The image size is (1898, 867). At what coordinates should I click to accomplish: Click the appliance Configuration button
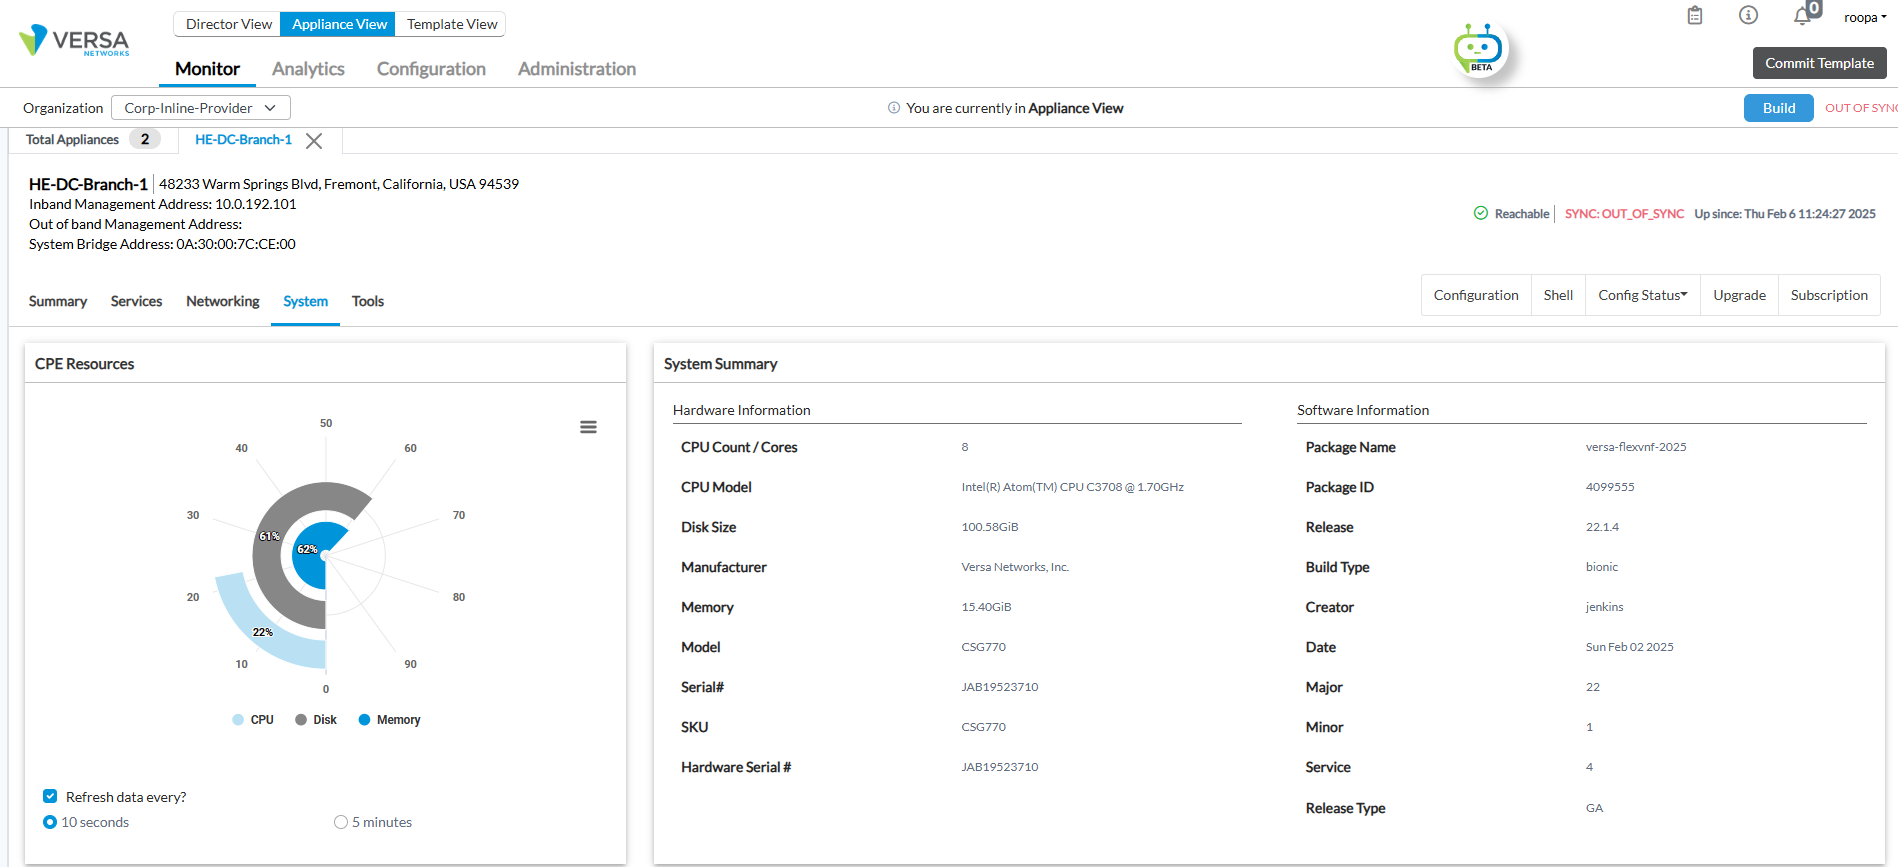[1476, 295]
